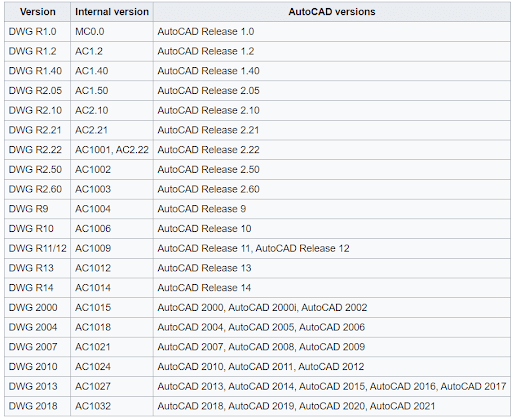The width and height of the screenshot is (512, 418).
Task: Select the 'MC0.0' internal version cell
Action: [112, 32]
